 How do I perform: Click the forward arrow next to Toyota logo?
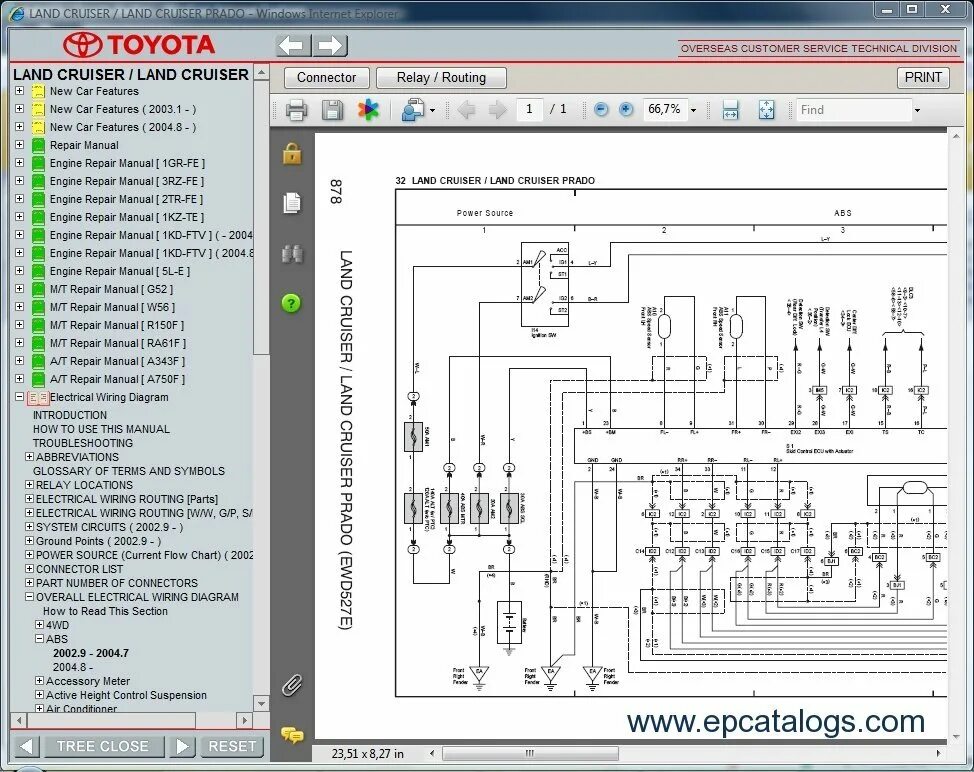pyautogui.click(x=330, y=45)
